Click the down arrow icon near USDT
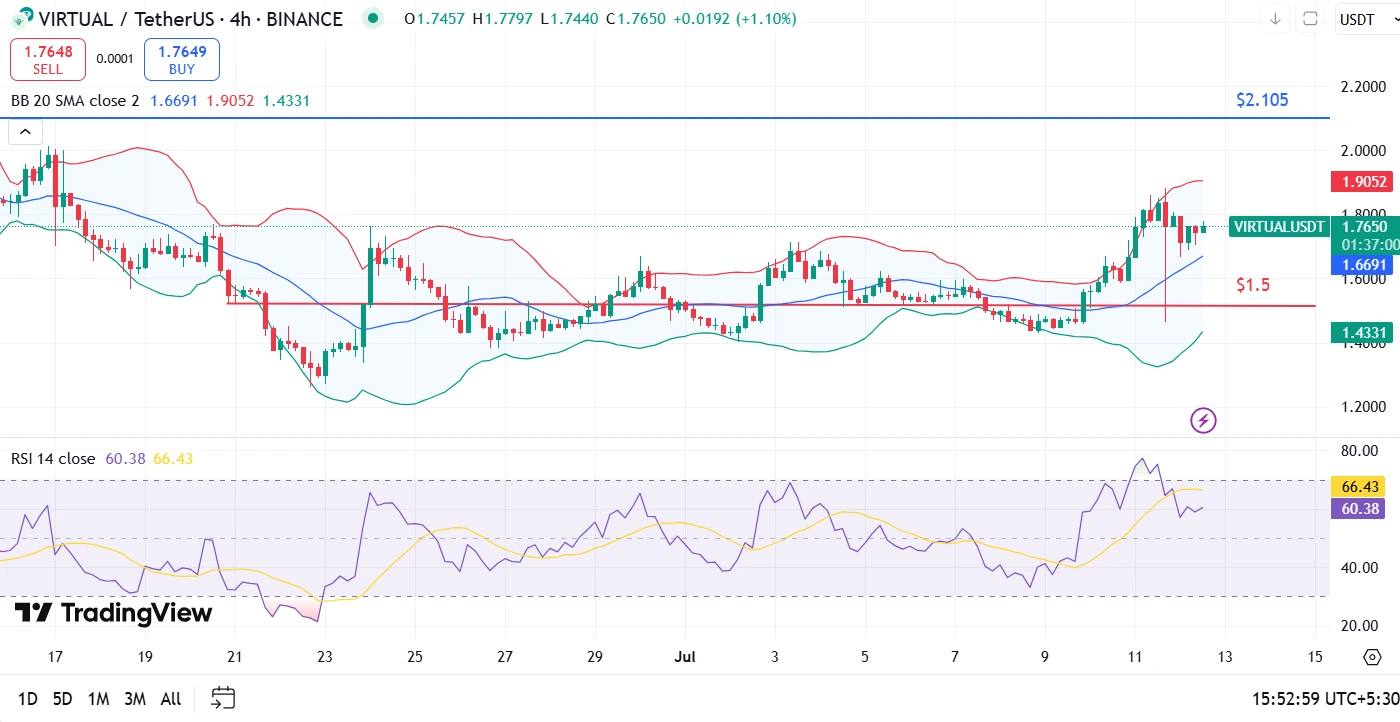The height and width of the screenshot is (722, 1400). [x=1275, y=19]
